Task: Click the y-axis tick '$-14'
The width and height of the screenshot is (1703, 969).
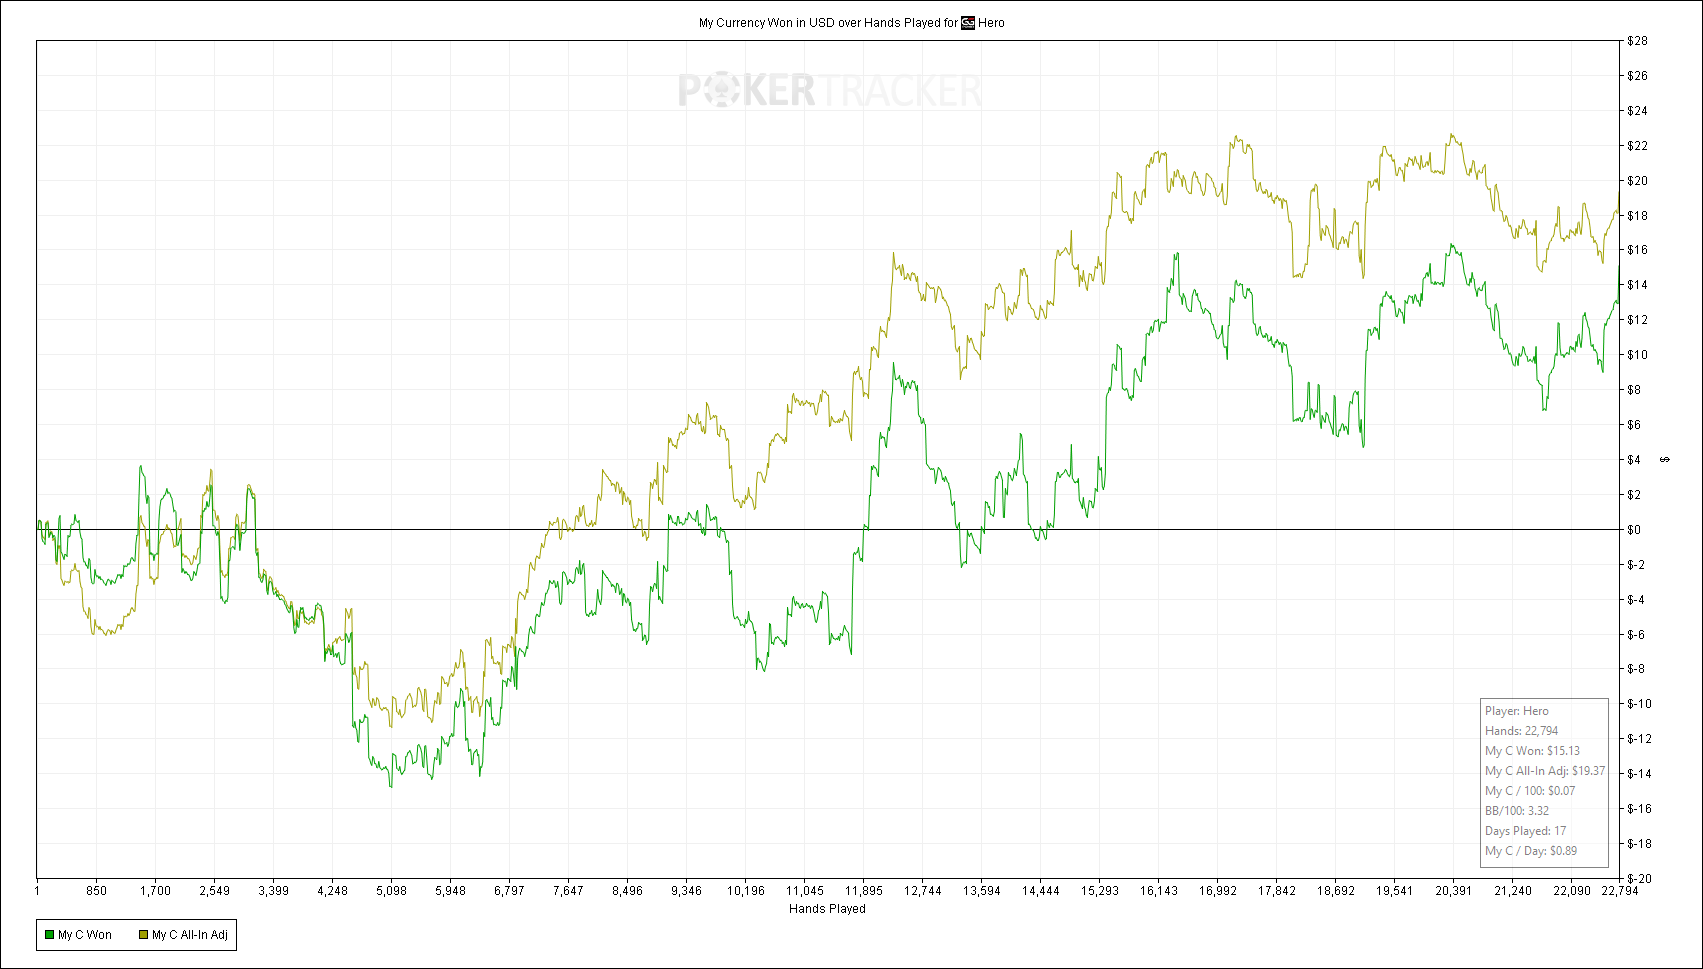Action: [1639, 774]
